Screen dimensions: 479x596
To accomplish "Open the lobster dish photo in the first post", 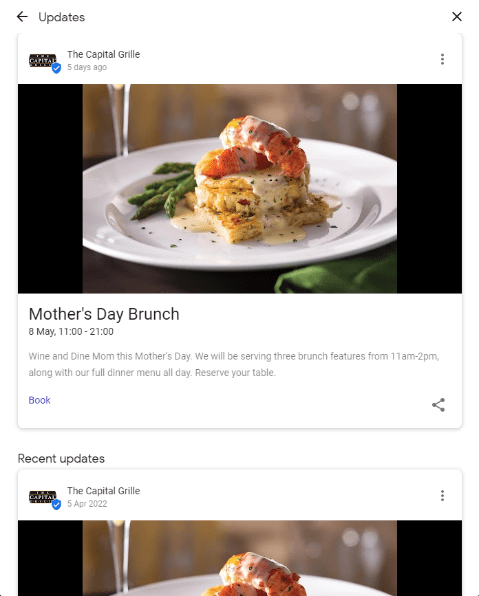I will pyautogui.click(x=240, y=189).
